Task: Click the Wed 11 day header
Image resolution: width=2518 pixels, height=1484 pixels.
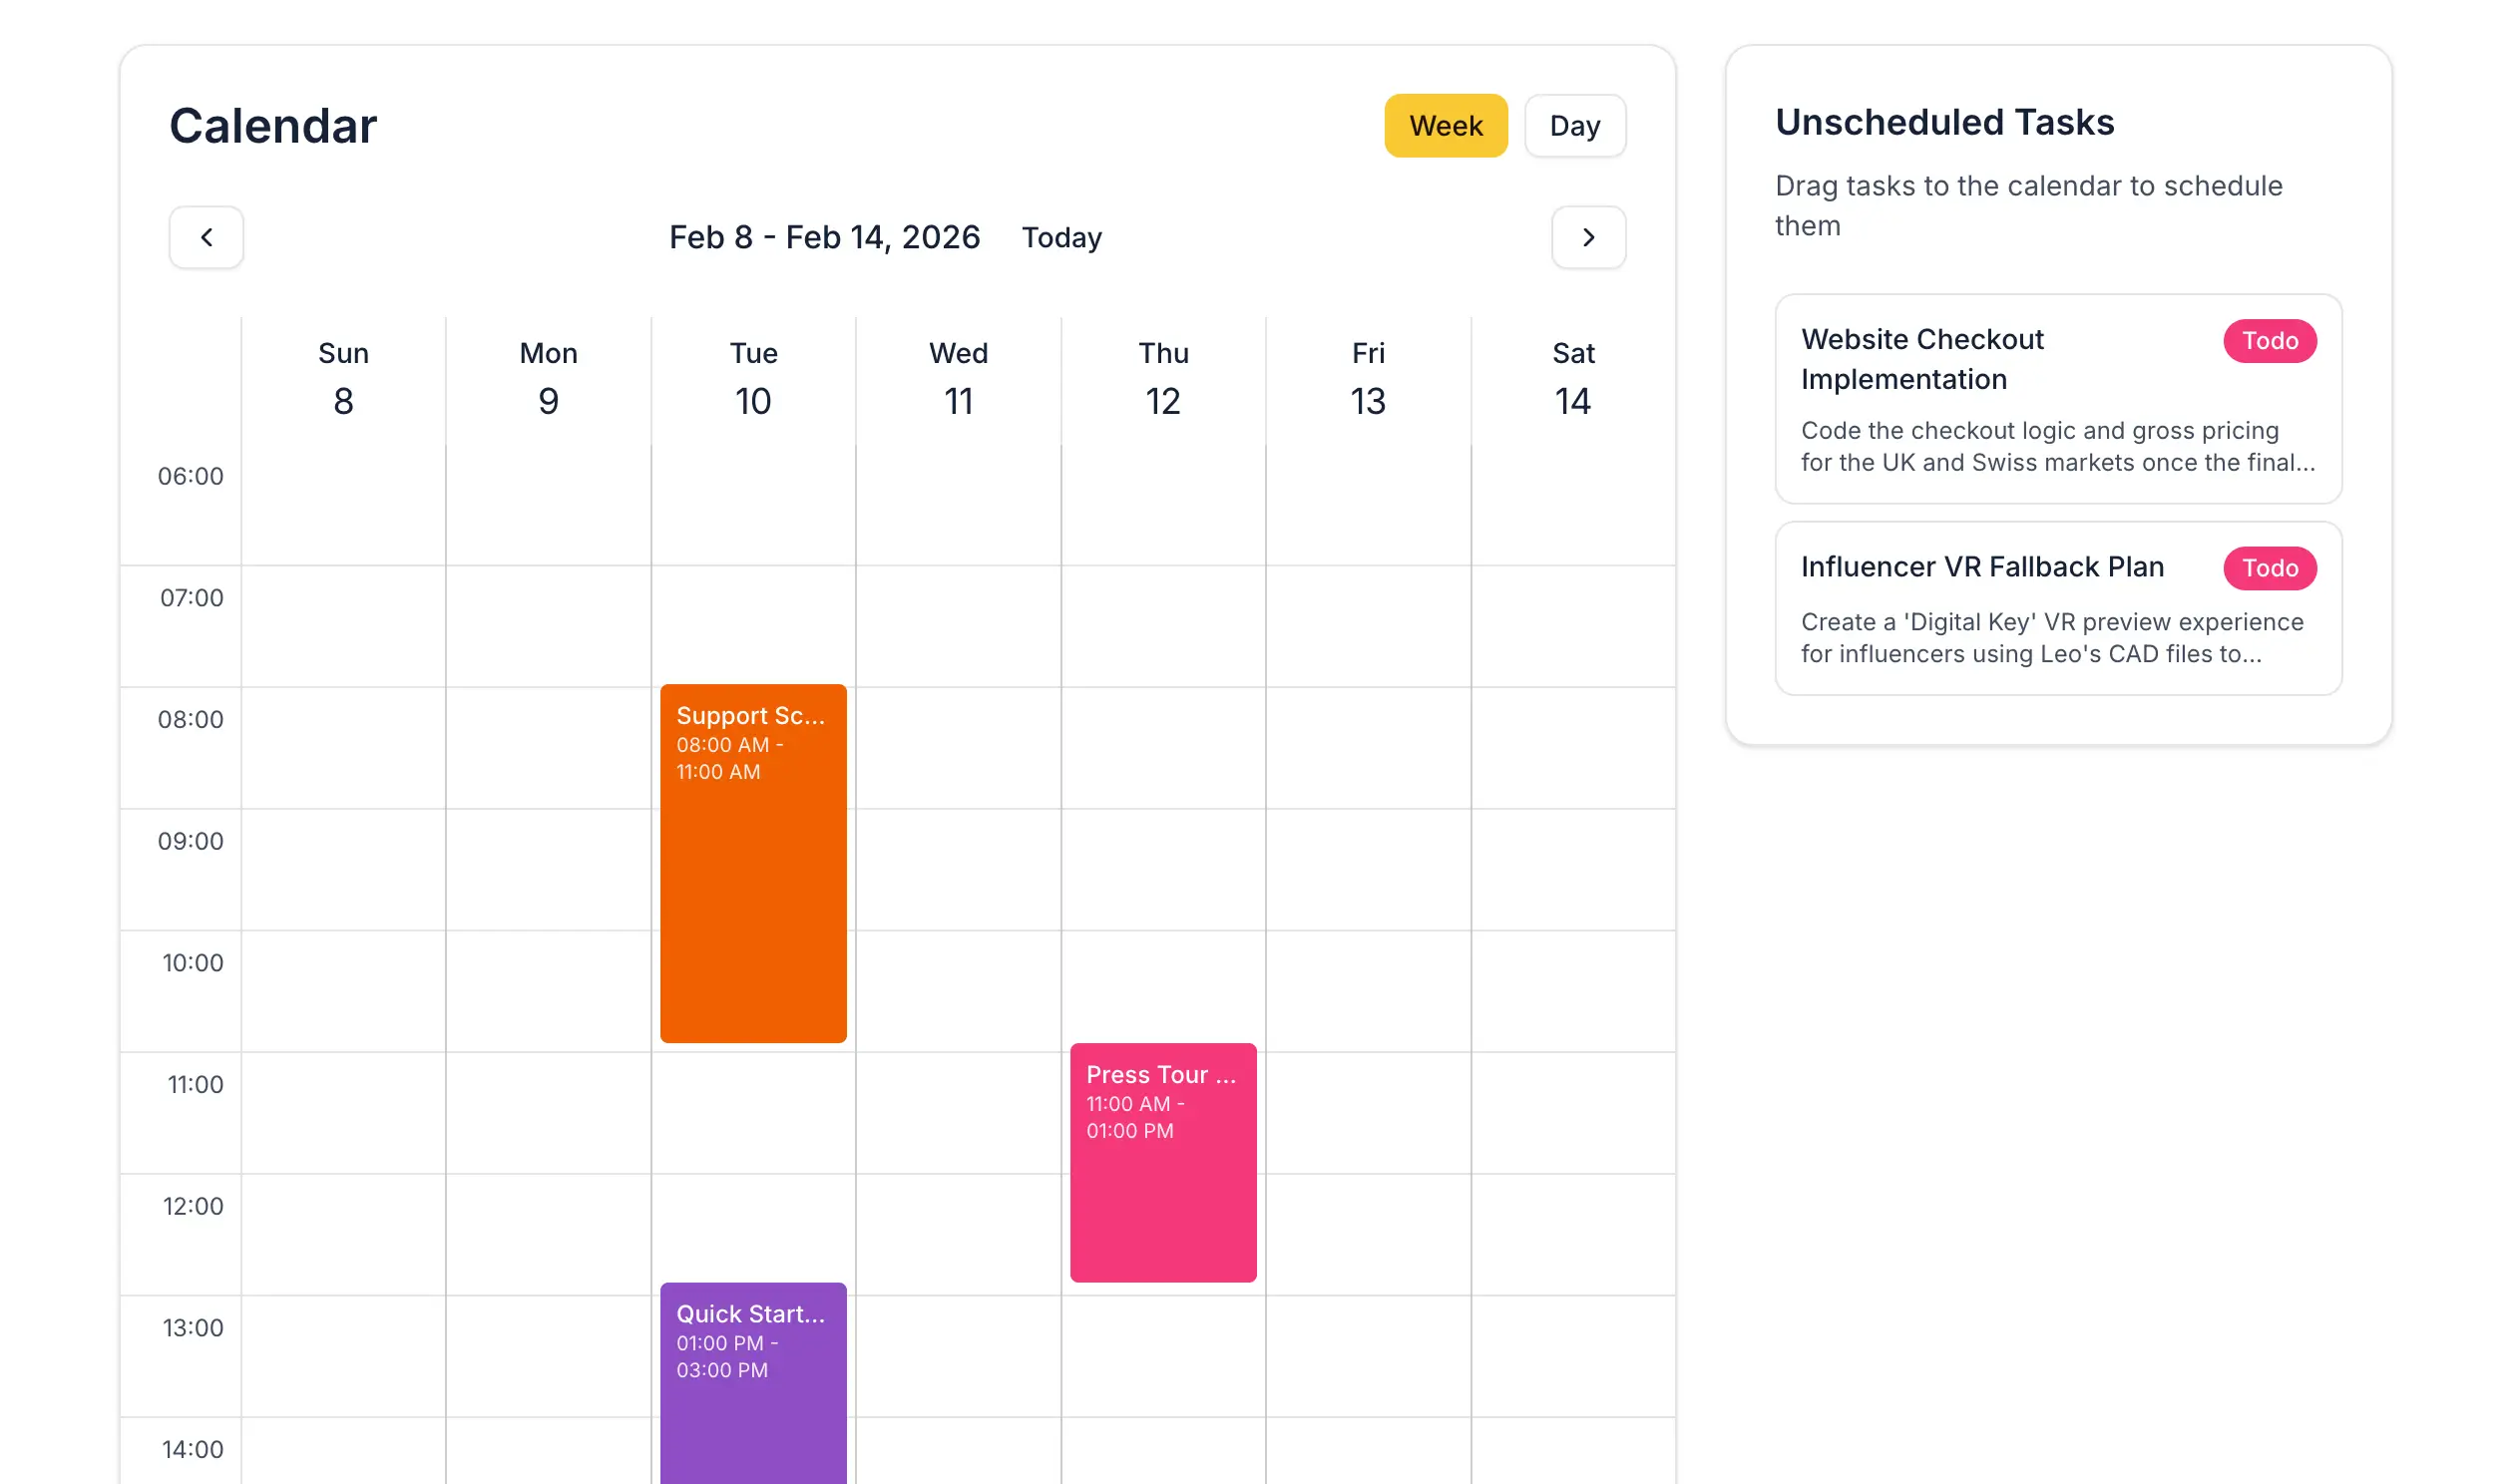Action: tap(958, 378)
